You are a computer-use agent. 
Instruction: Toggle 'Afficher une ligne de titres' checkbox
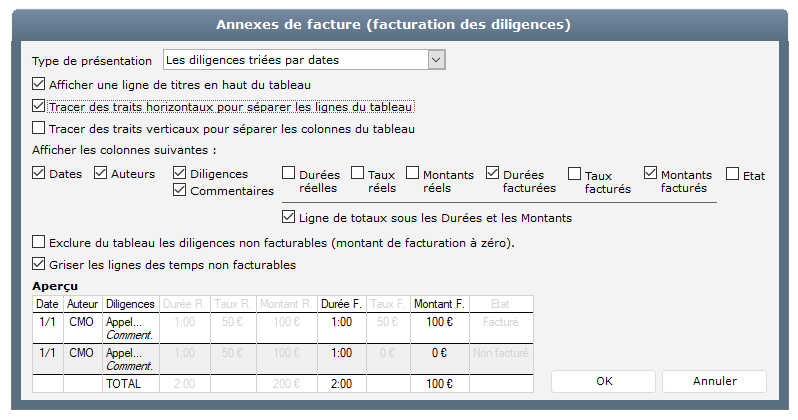point(39,84)
